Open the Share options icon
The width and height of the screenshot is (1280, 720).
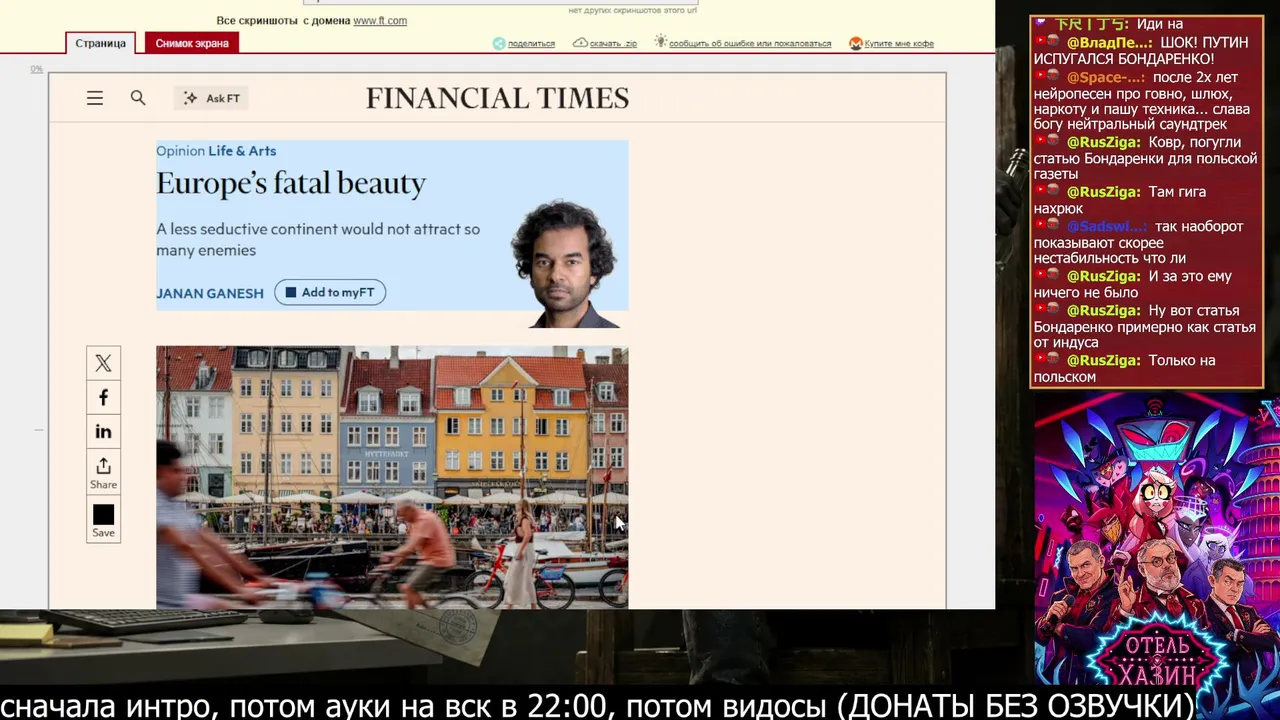click(x=103, y=472)
